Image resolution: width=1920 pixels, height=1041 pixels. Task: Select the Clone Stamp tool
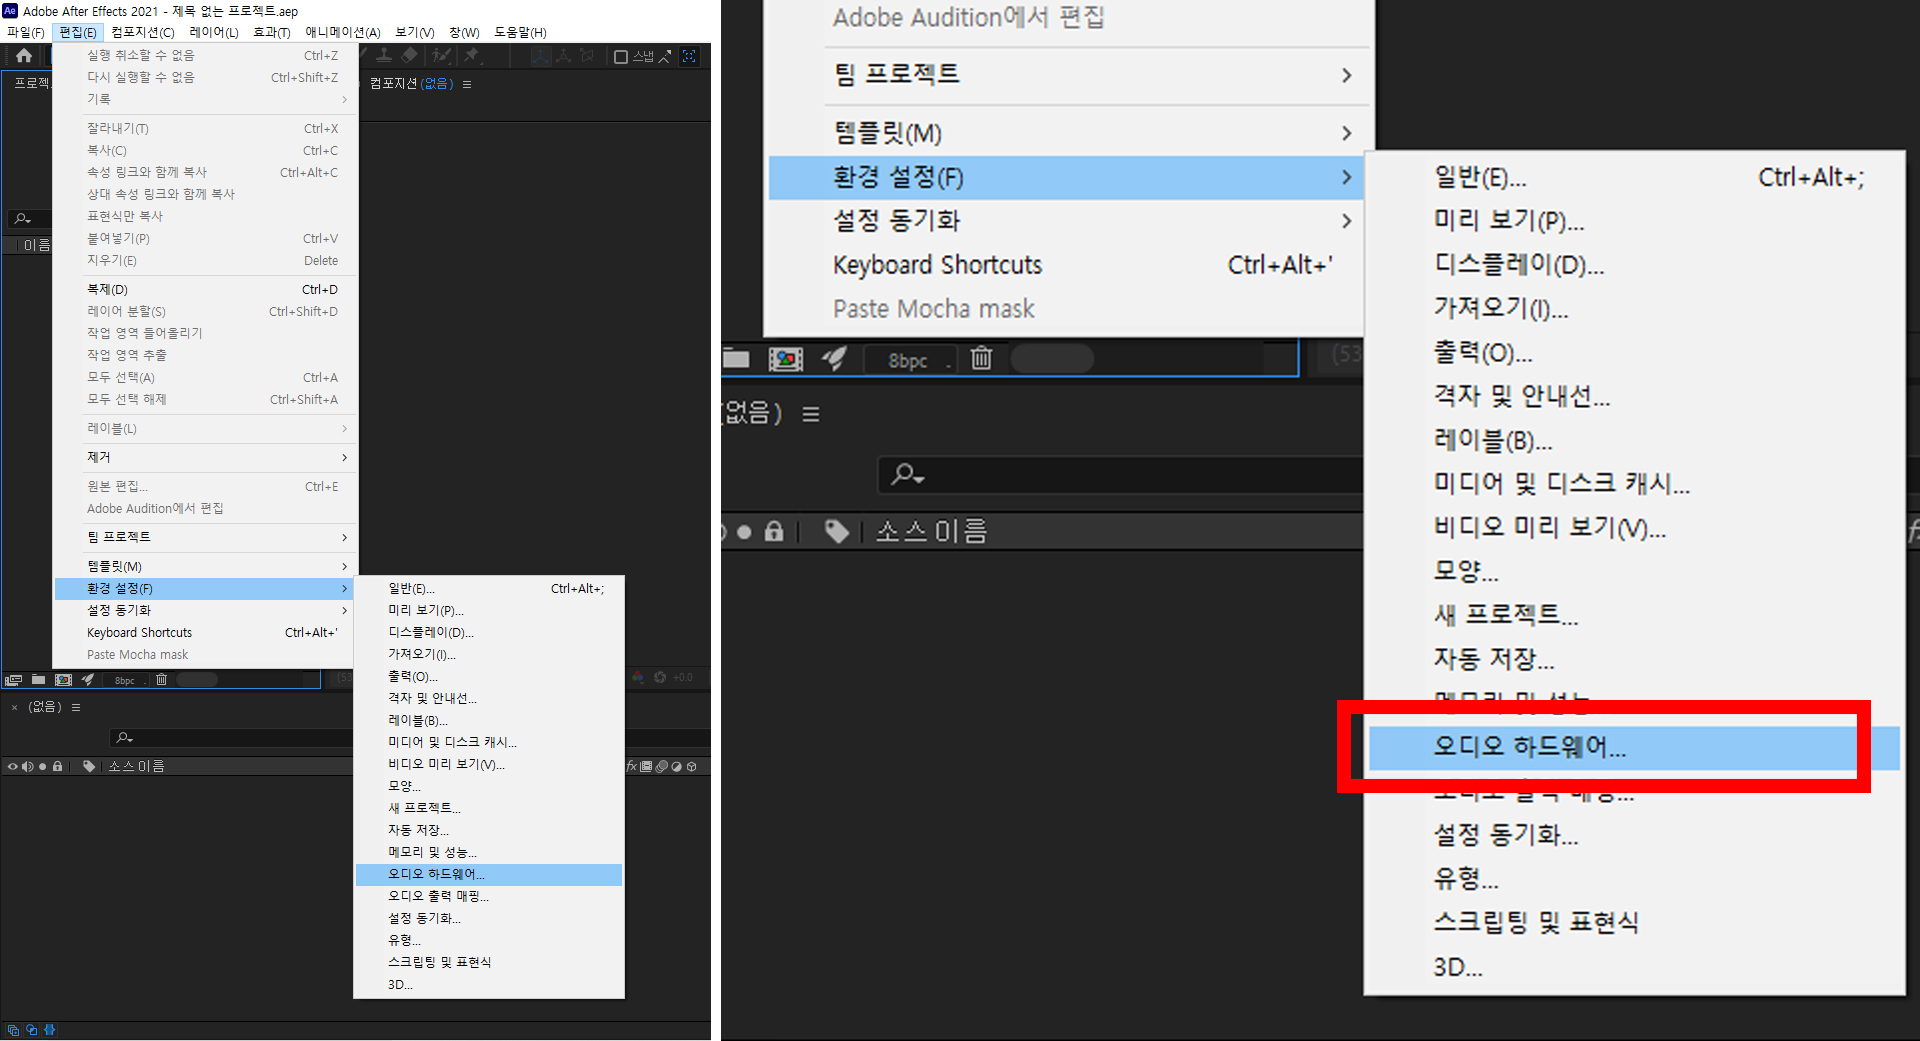coord(384,56)
